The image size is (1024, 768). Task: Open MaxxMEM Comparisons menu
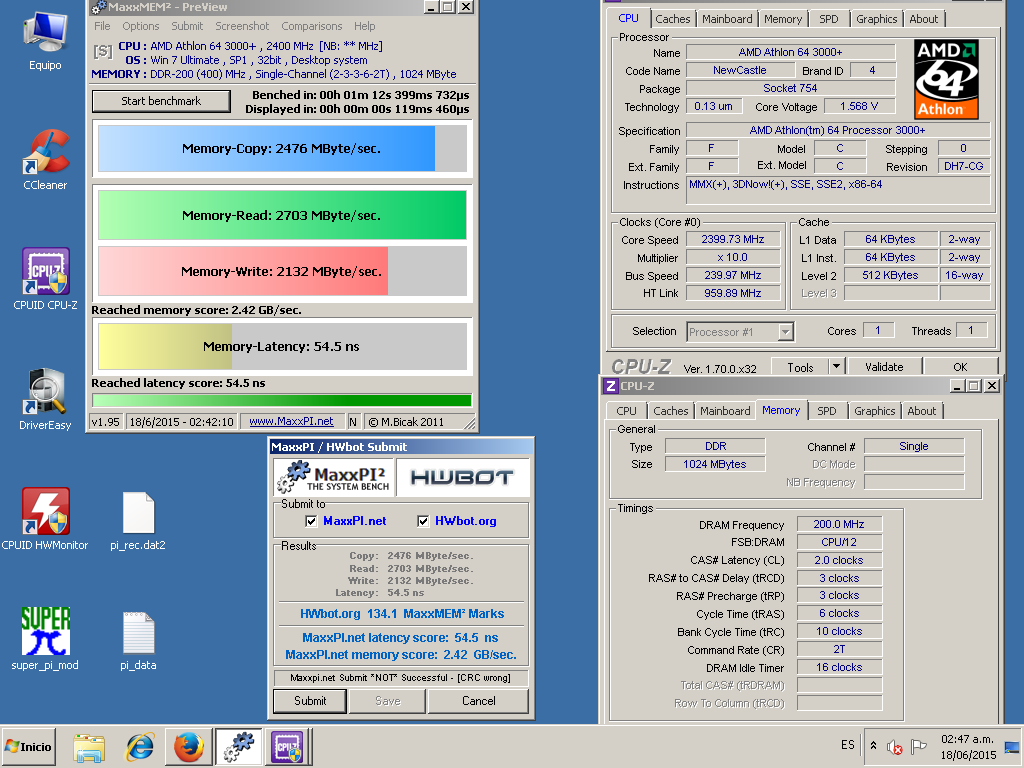(312, 26)
